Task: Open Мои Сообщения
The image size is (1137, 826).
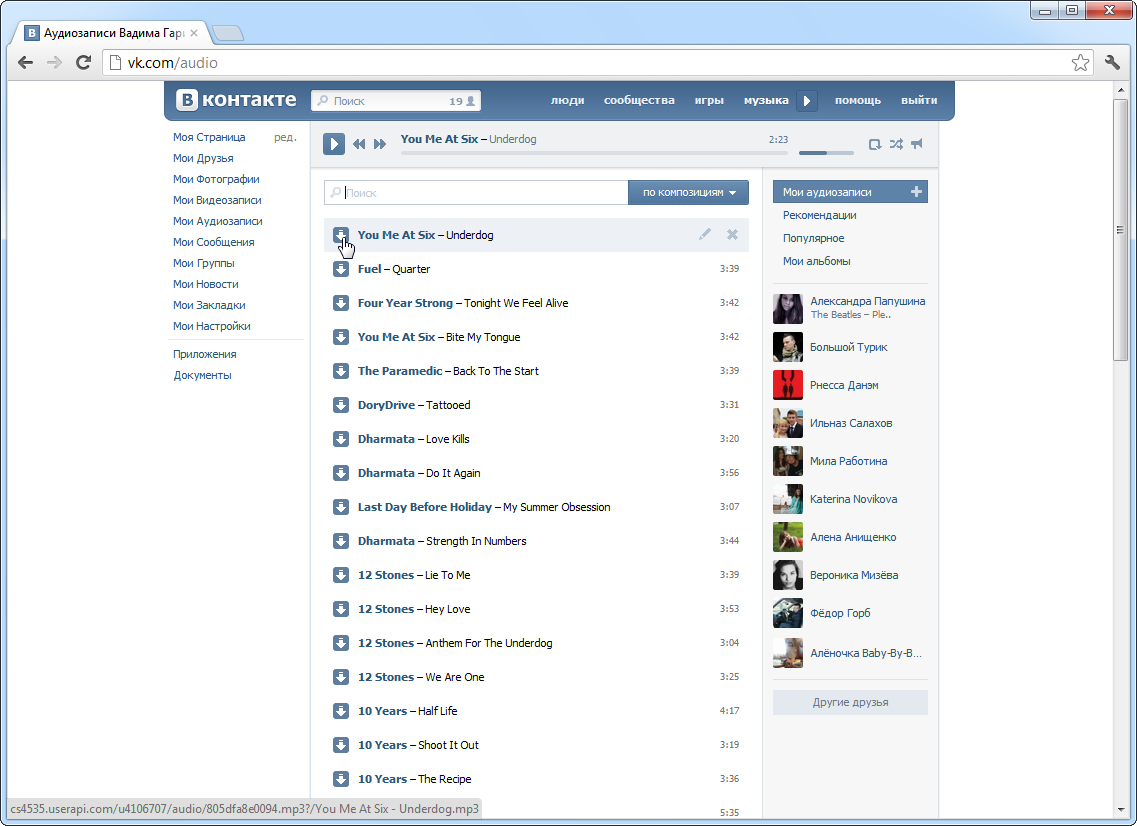Action: (x=213, y=242)
